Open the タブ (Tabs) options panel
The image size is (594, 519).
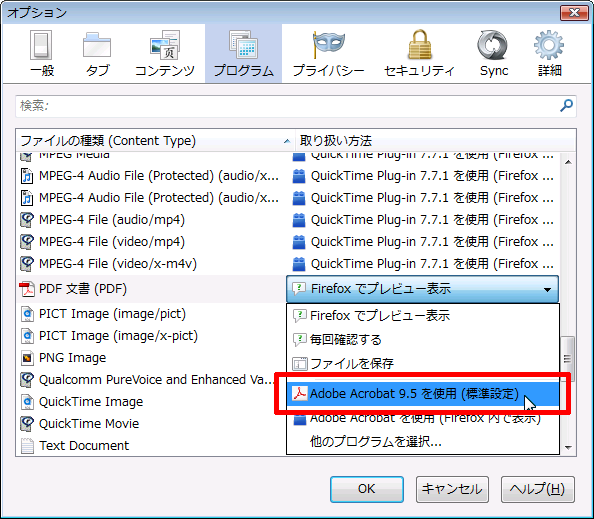(x=97, y=54)
